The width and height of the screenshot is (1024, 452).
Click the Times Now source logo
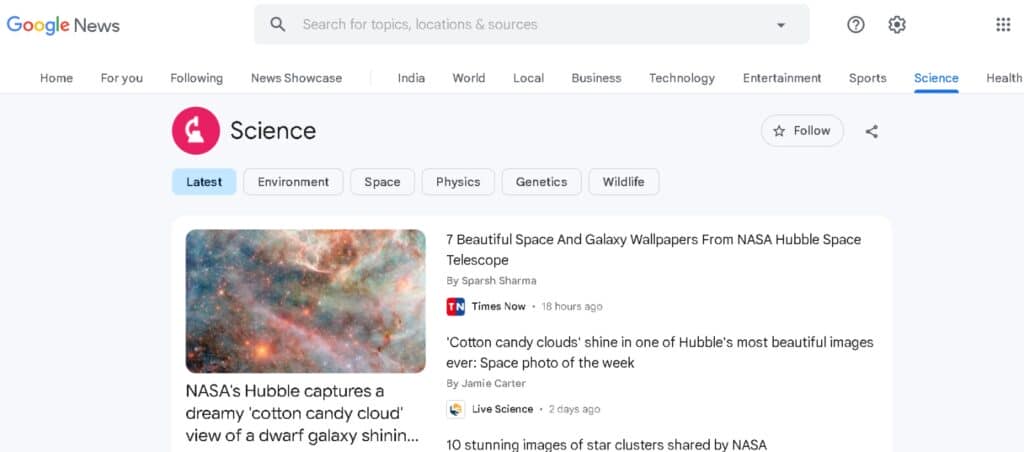click(x=456, y=307)
